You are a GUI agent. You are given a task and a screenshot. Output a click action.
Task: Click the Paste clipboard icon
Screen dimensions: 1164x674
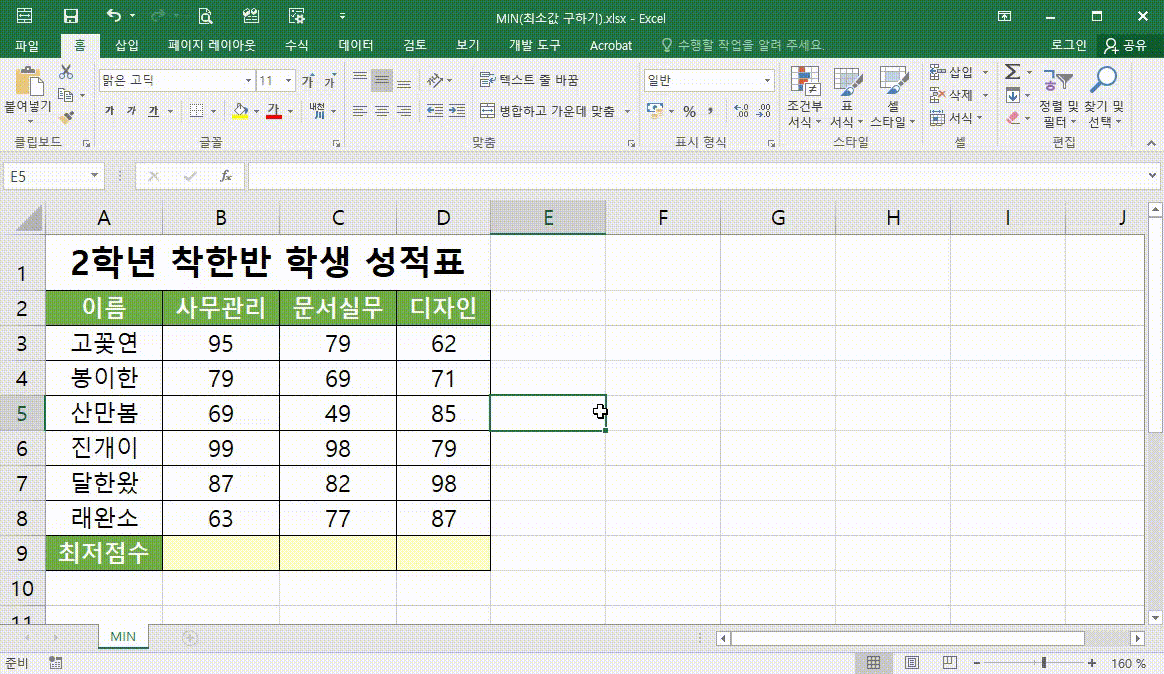28,81
